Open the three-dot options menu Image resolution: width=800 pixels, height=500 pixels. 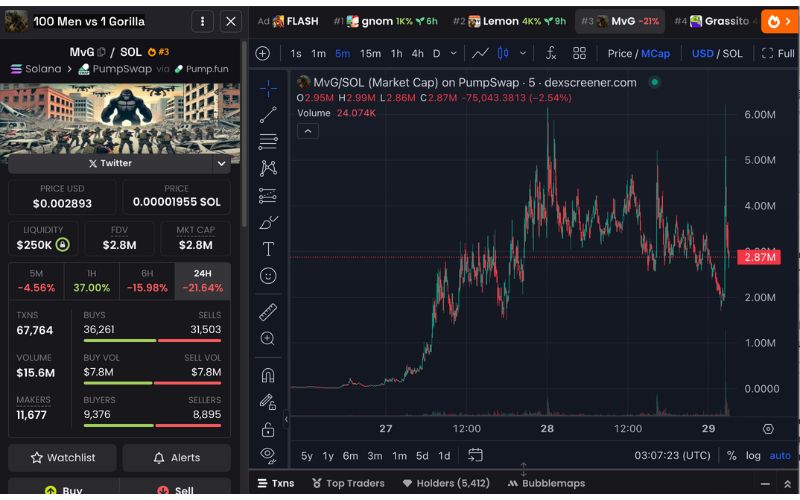pos(203,21)
